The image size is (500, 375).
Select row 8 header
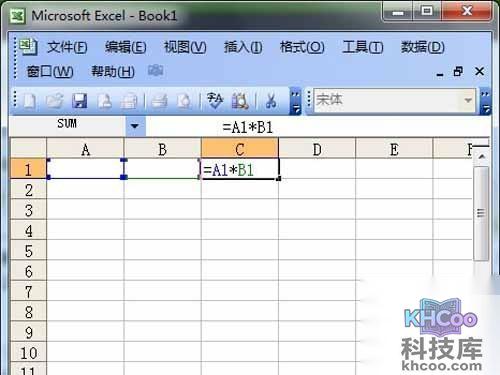28,312
